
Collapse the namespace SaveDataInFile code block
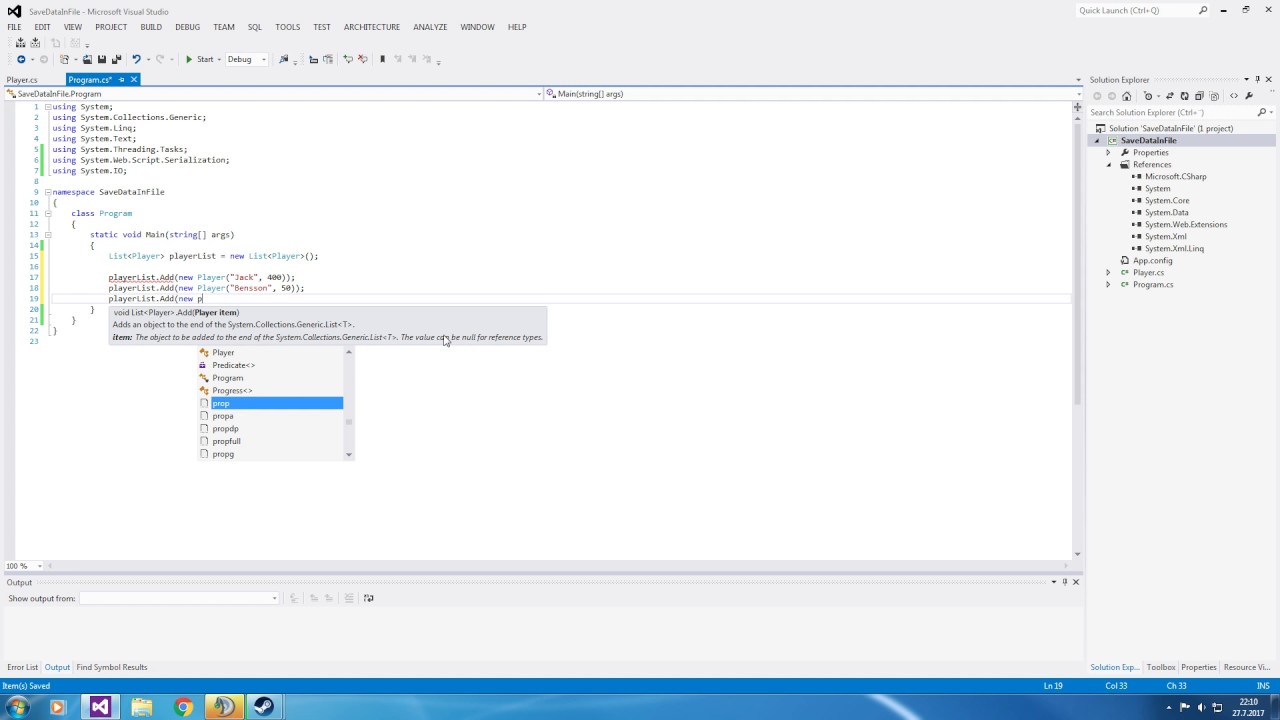click(47, 192)
